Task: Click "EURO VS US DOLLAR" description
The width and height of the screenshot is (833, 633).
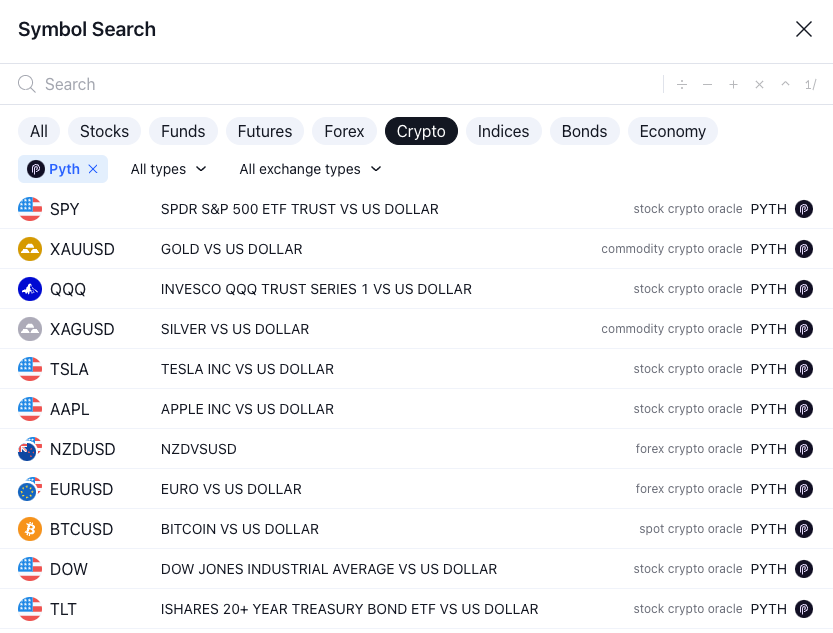Action: (231, 489)
